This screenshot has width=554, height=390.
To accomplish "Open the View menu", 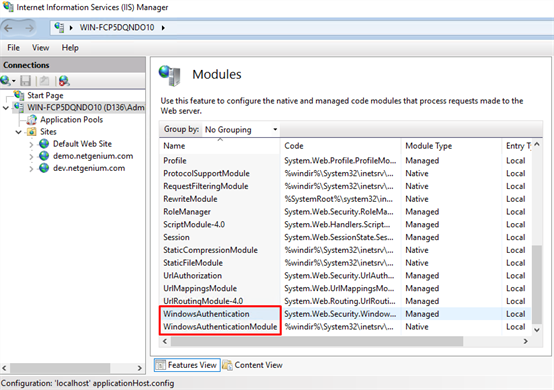I will coord(40,48).
